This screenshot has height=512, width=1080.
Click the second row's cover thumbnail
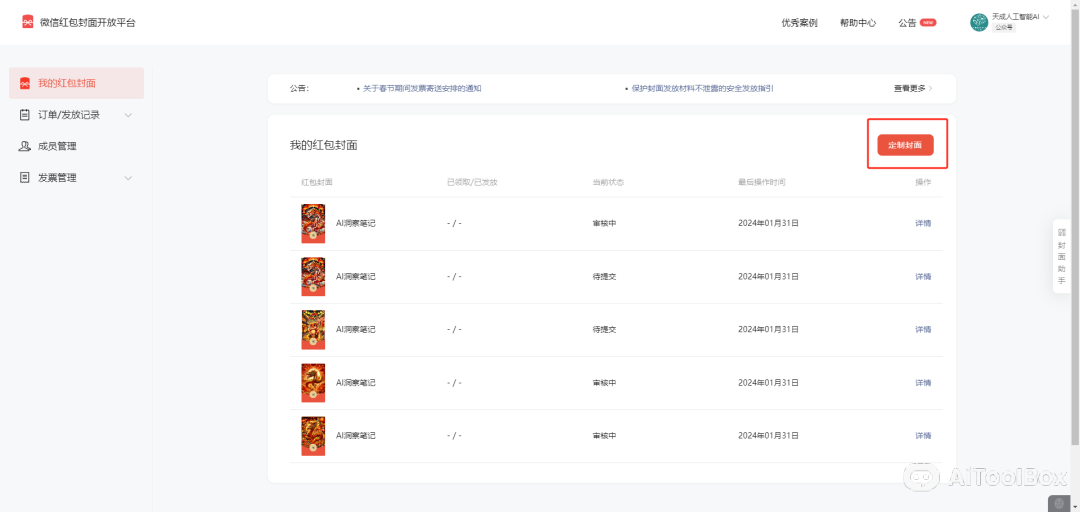pyautogui.click(x=313, y=277)
